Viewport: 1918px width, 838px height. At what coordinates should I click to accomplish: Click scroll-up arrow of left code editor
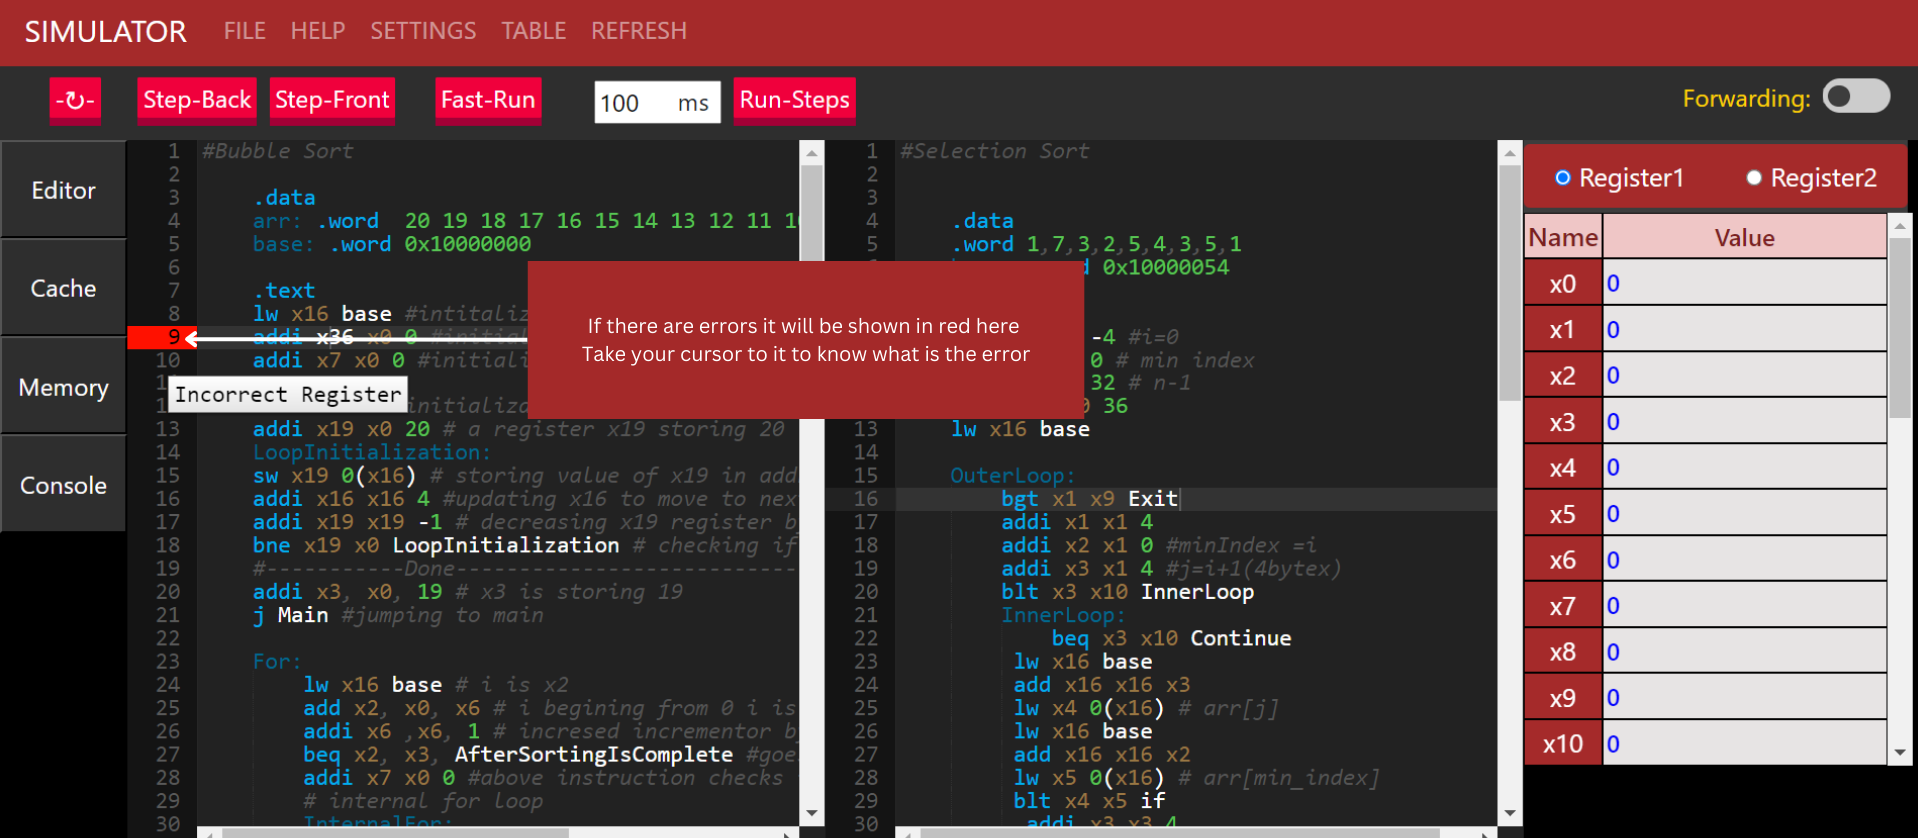(811, 154)
